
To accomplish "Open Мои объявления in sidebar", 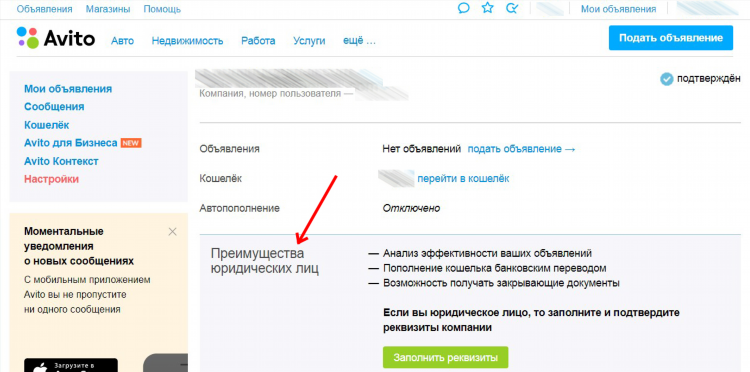I will pyautogui.click(x=68, y=89).
